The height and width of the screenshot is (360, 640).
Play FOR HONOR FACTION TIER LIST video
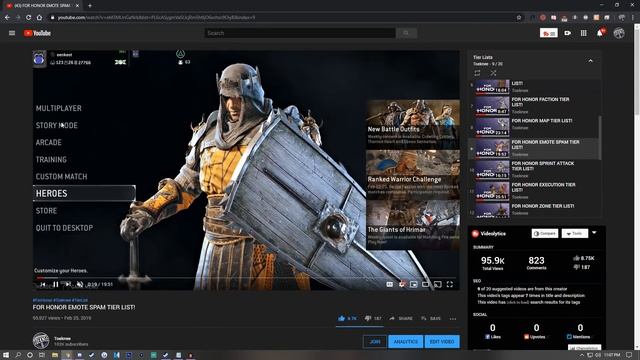534,106
